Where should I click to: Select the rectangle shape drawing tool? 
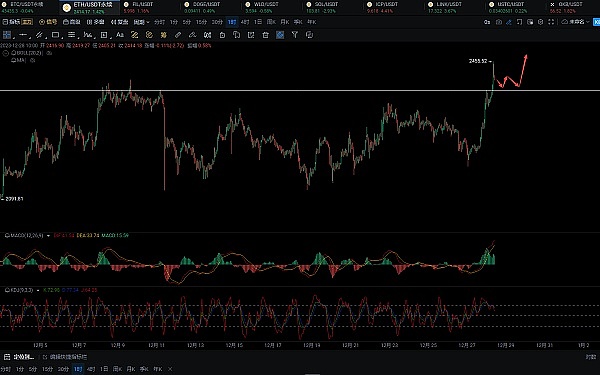tap(55, 35)
